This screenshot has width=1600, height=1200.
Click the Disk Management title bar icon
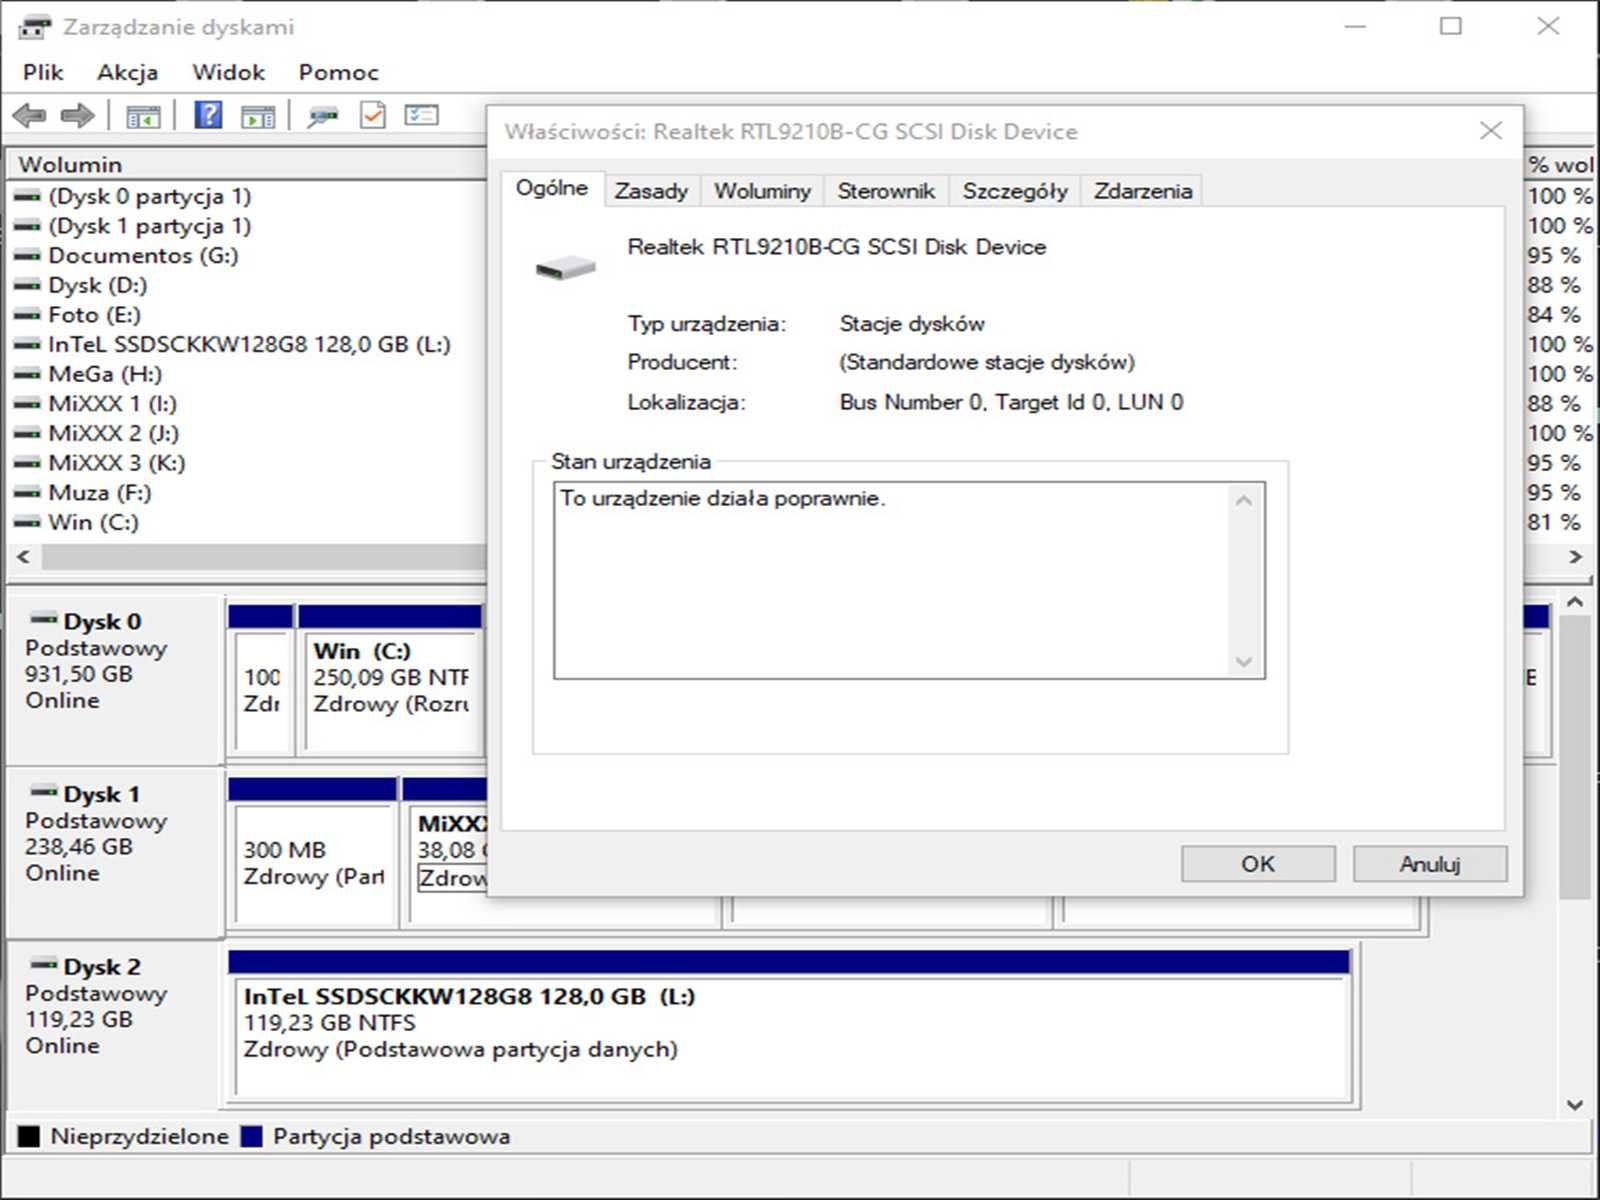point(35,27)
